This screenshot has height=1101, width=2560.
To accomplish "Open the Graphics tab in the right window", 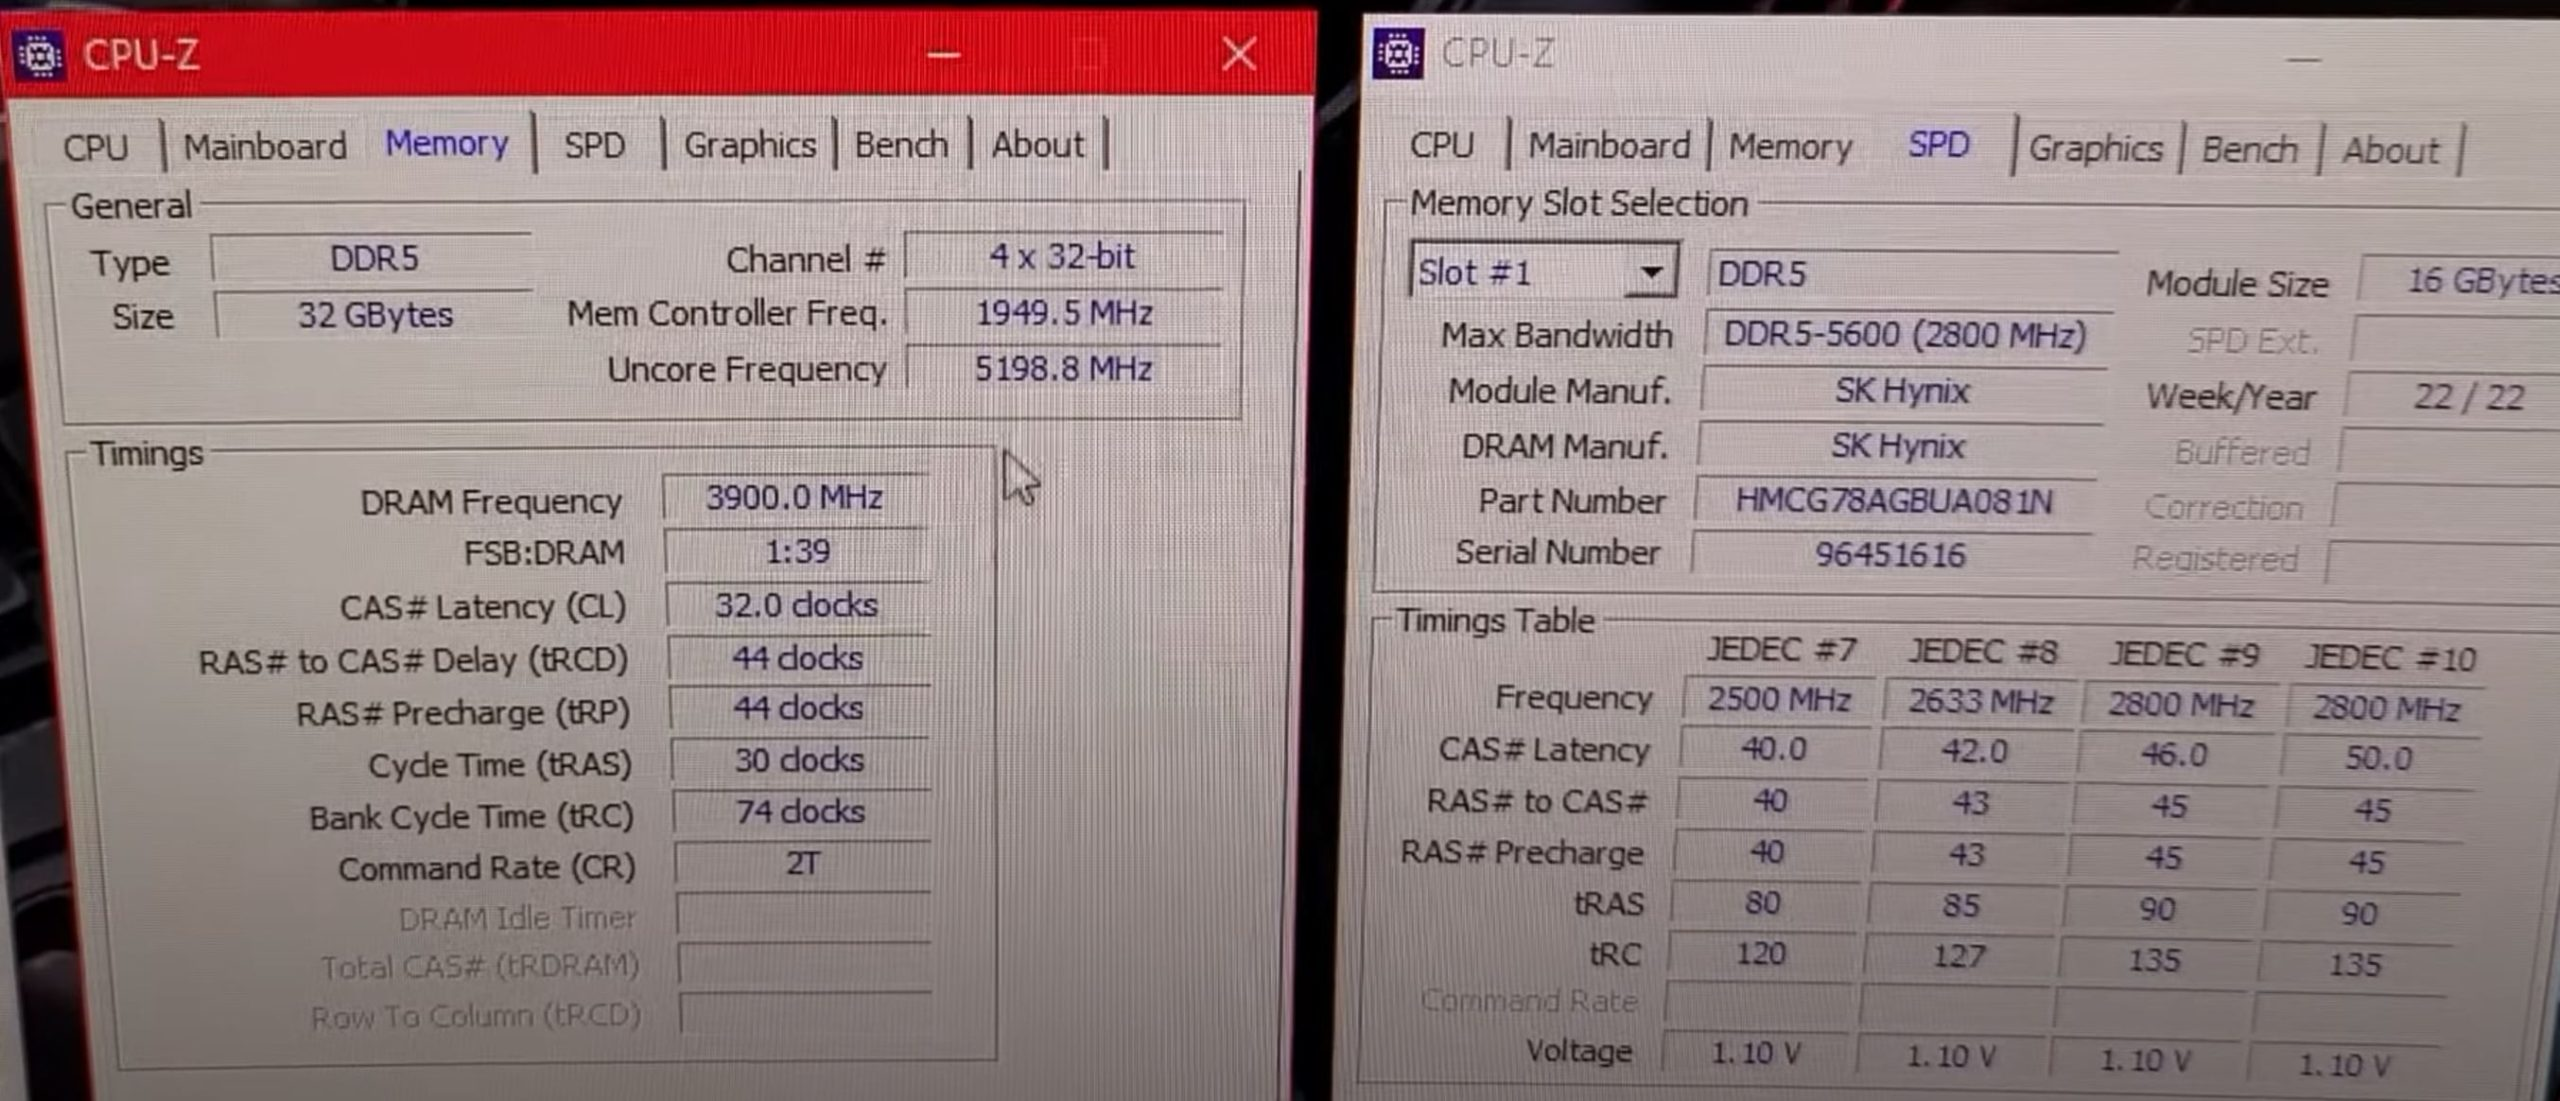I will [x=2095, y=149].
